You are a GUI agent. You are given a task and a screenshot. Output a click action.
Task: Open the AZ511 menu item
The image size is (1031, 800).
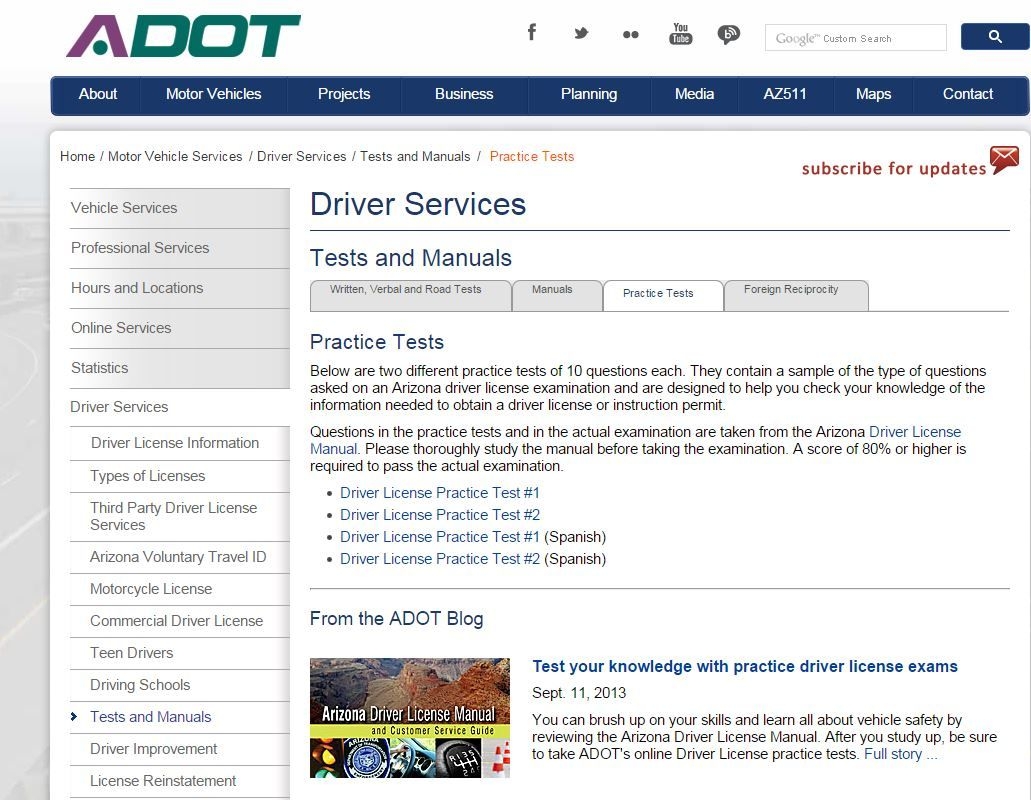[784, 95]
